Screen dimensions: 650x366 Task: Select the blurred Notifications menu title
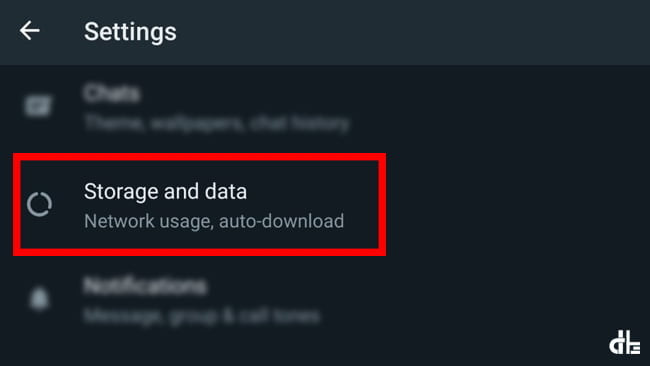tap(145, 286)
